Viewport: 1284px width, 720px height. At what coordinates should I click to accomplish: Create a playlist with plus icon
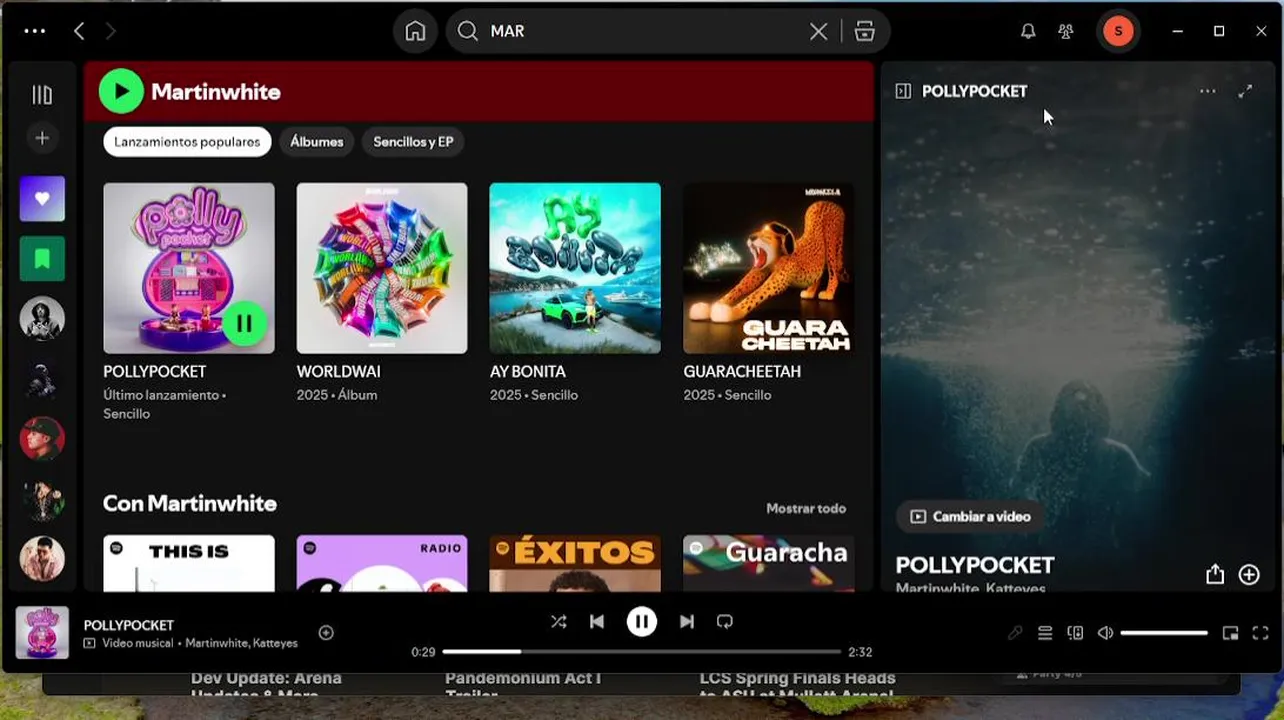tap(42, 138)
